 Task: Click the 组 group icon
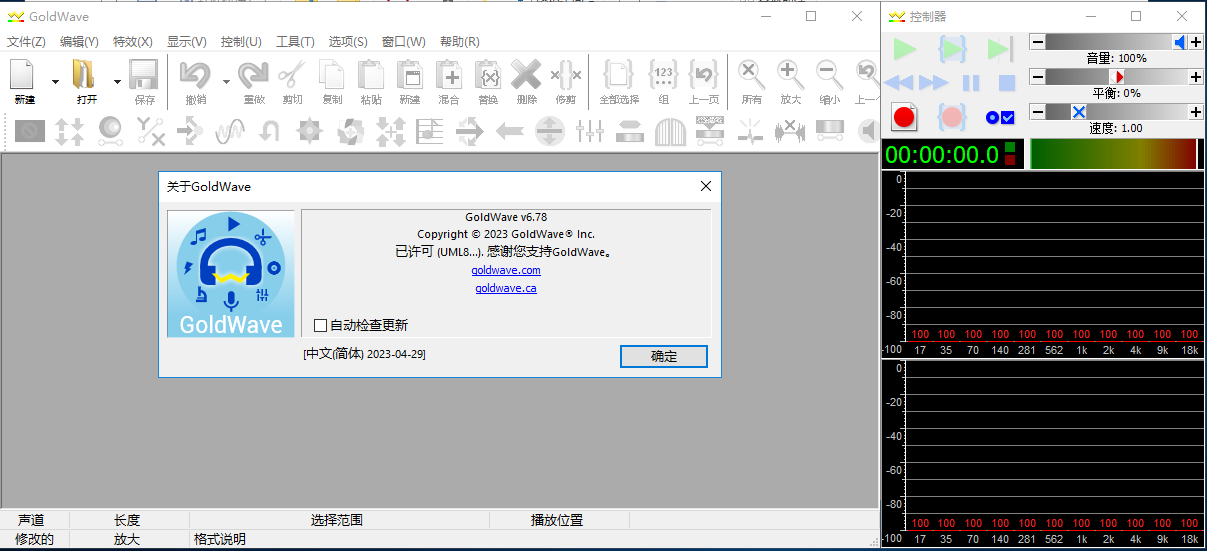(664, 76)
